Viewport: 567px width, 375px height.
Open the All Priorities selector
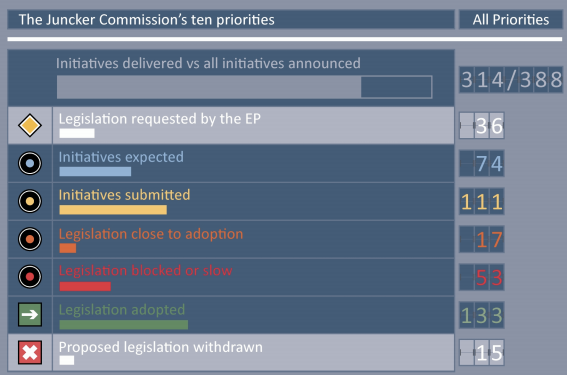click(511, 20)
